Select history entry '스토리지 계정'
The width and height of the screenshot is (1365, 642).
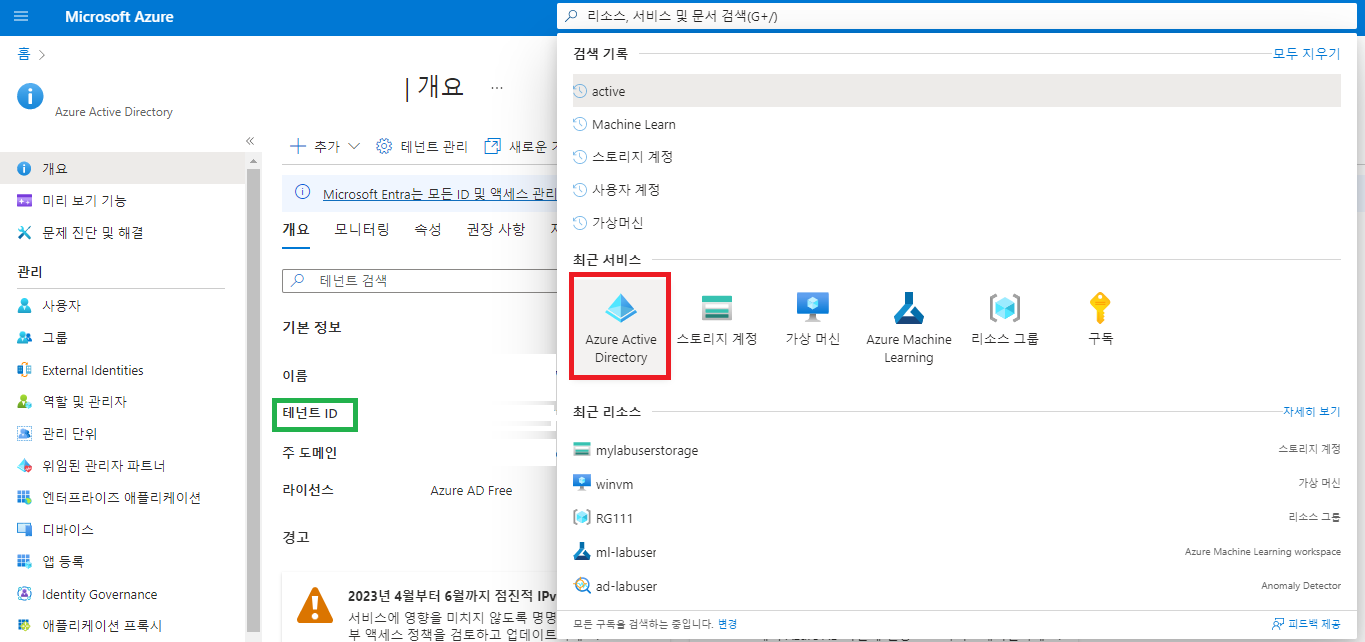click(x=956, y=157)
